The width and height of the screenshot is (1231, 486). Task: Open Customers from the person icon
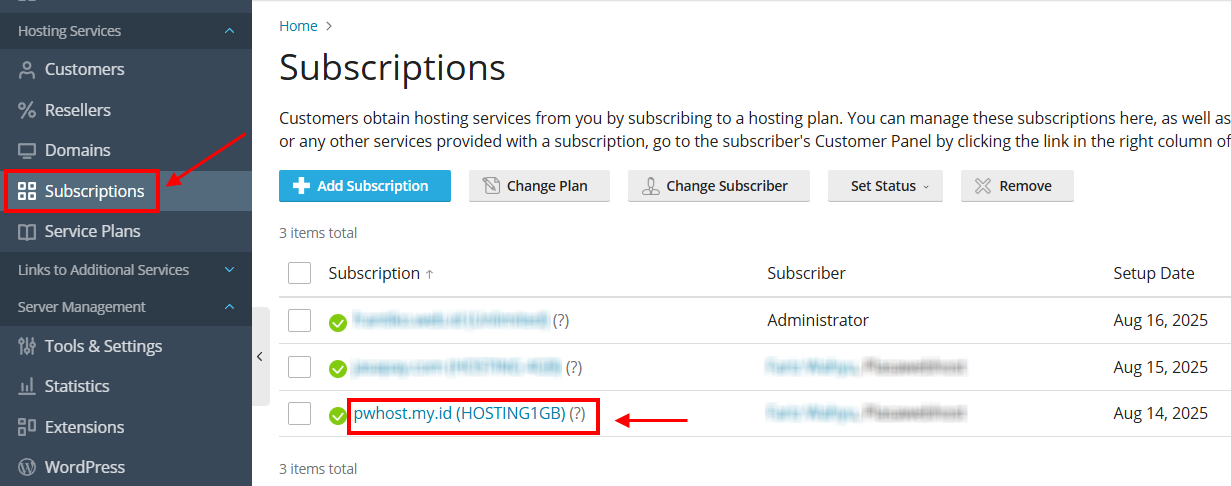pos(27,70)
